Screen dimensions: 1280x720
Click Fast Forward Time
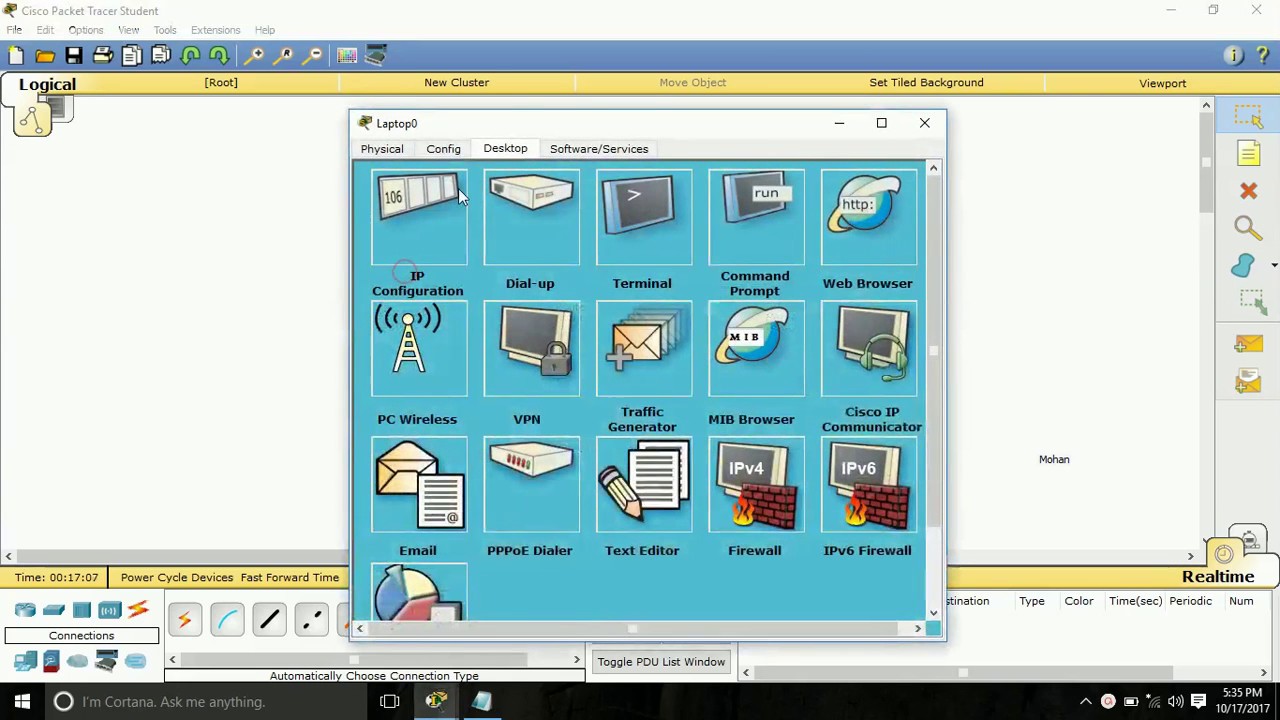[x=290, y=577]
